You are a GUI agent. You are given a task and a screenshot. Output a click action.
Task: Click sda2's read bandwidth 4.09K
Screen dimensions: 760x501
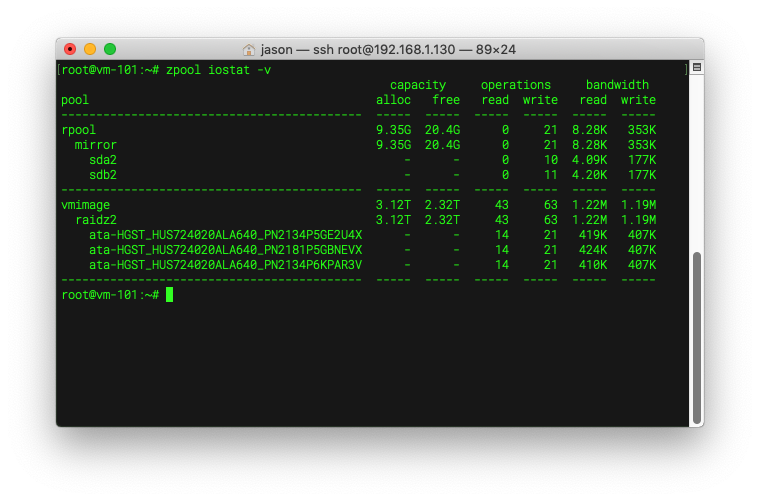click(589, 160)
